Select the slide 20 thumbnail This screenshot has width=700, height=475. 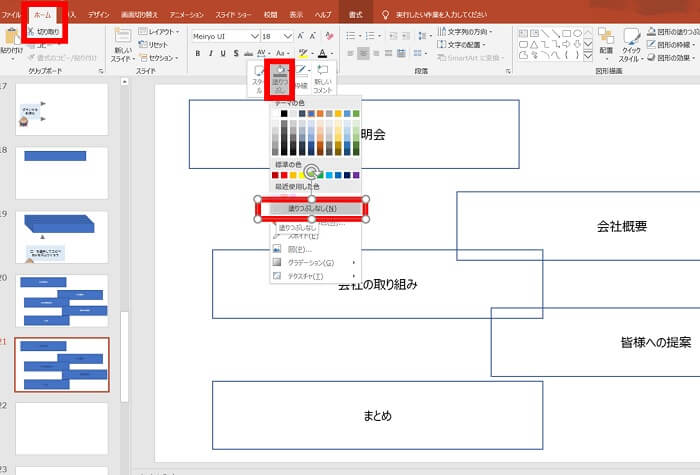tap(61, 301)
